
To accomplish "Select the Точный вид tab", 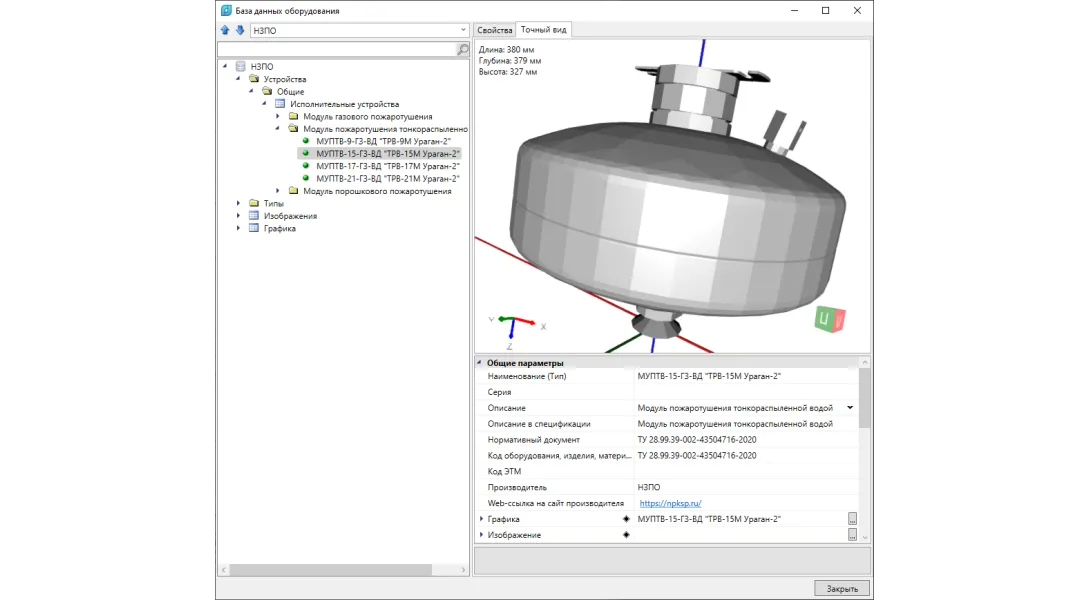I will pos(543,30).
